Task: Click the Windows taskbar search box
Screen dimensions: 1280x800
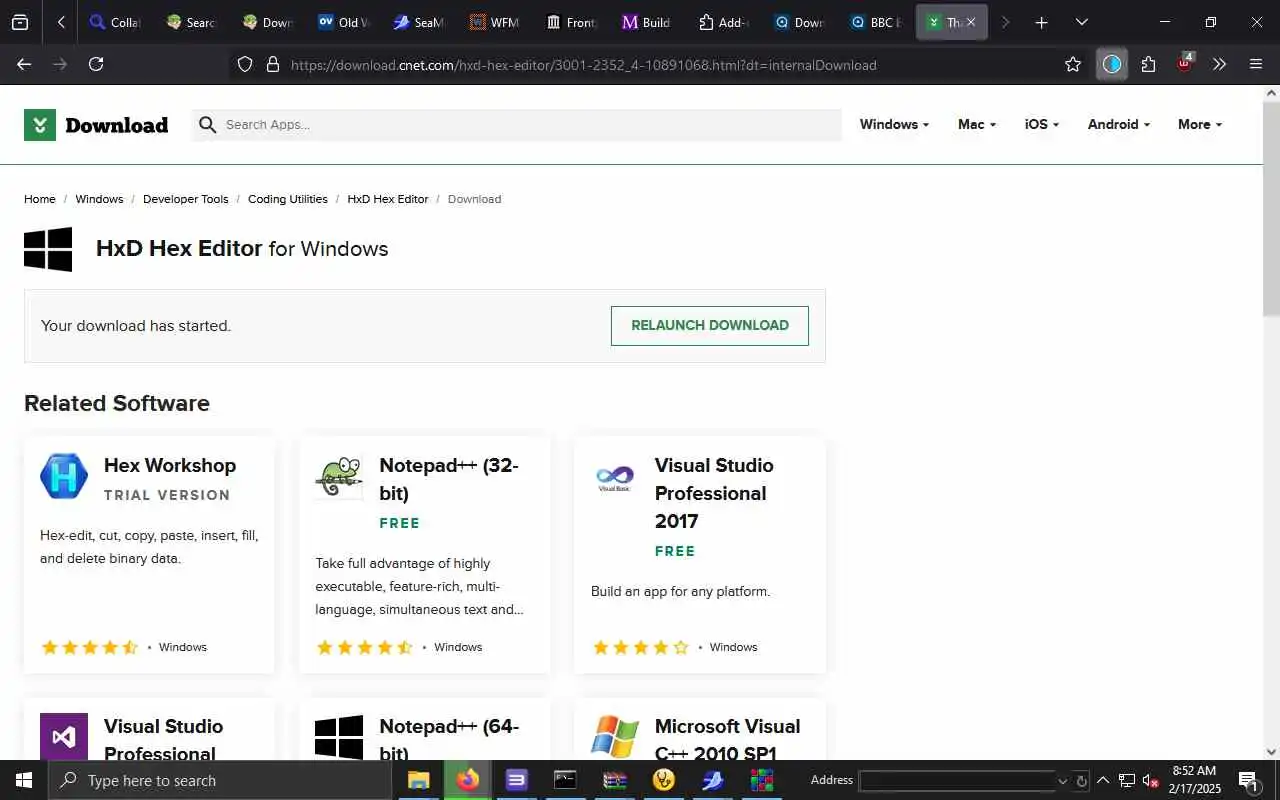Action: [220, 780]
